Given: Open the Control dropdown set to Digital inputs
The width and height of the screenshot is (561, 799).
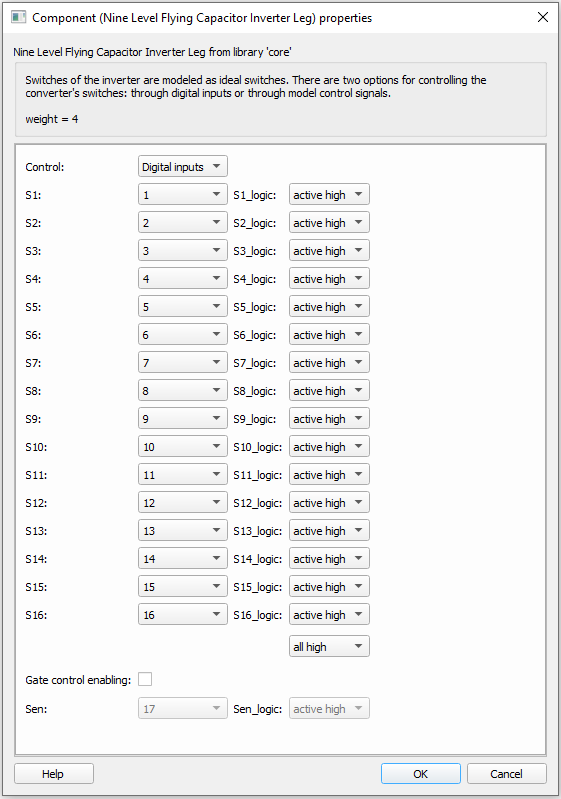Looking at the screenshot, I should pos(183,167).
